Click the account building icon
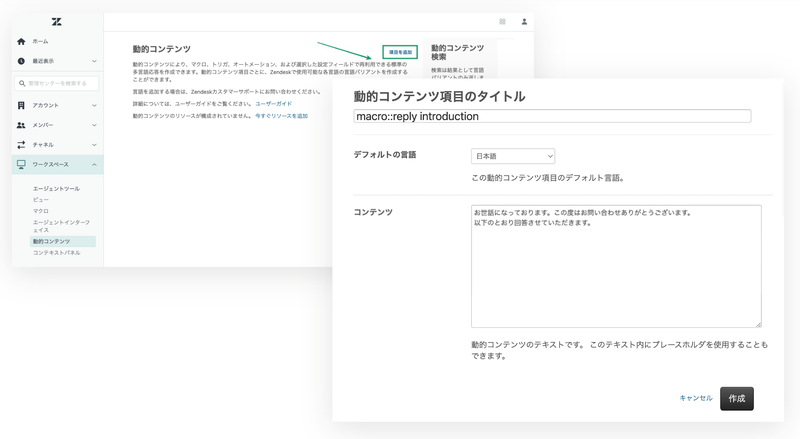 [x=21, y=105]
